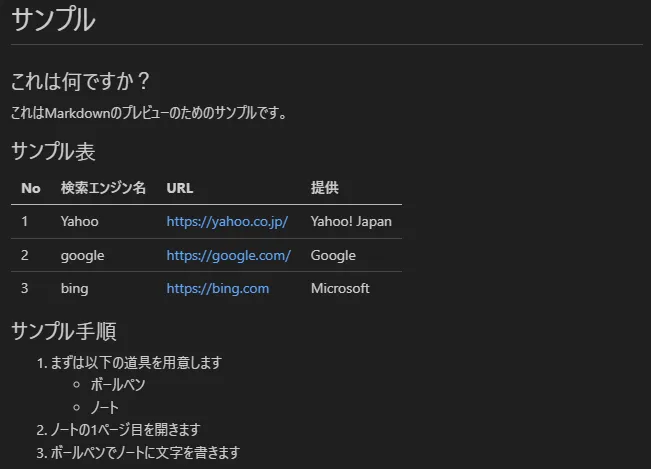The height and width of the screenshot is (469, 651).
Task: Click the Markdown preview description paragraph
Action: pyautogui.click(x=149, y=113)
